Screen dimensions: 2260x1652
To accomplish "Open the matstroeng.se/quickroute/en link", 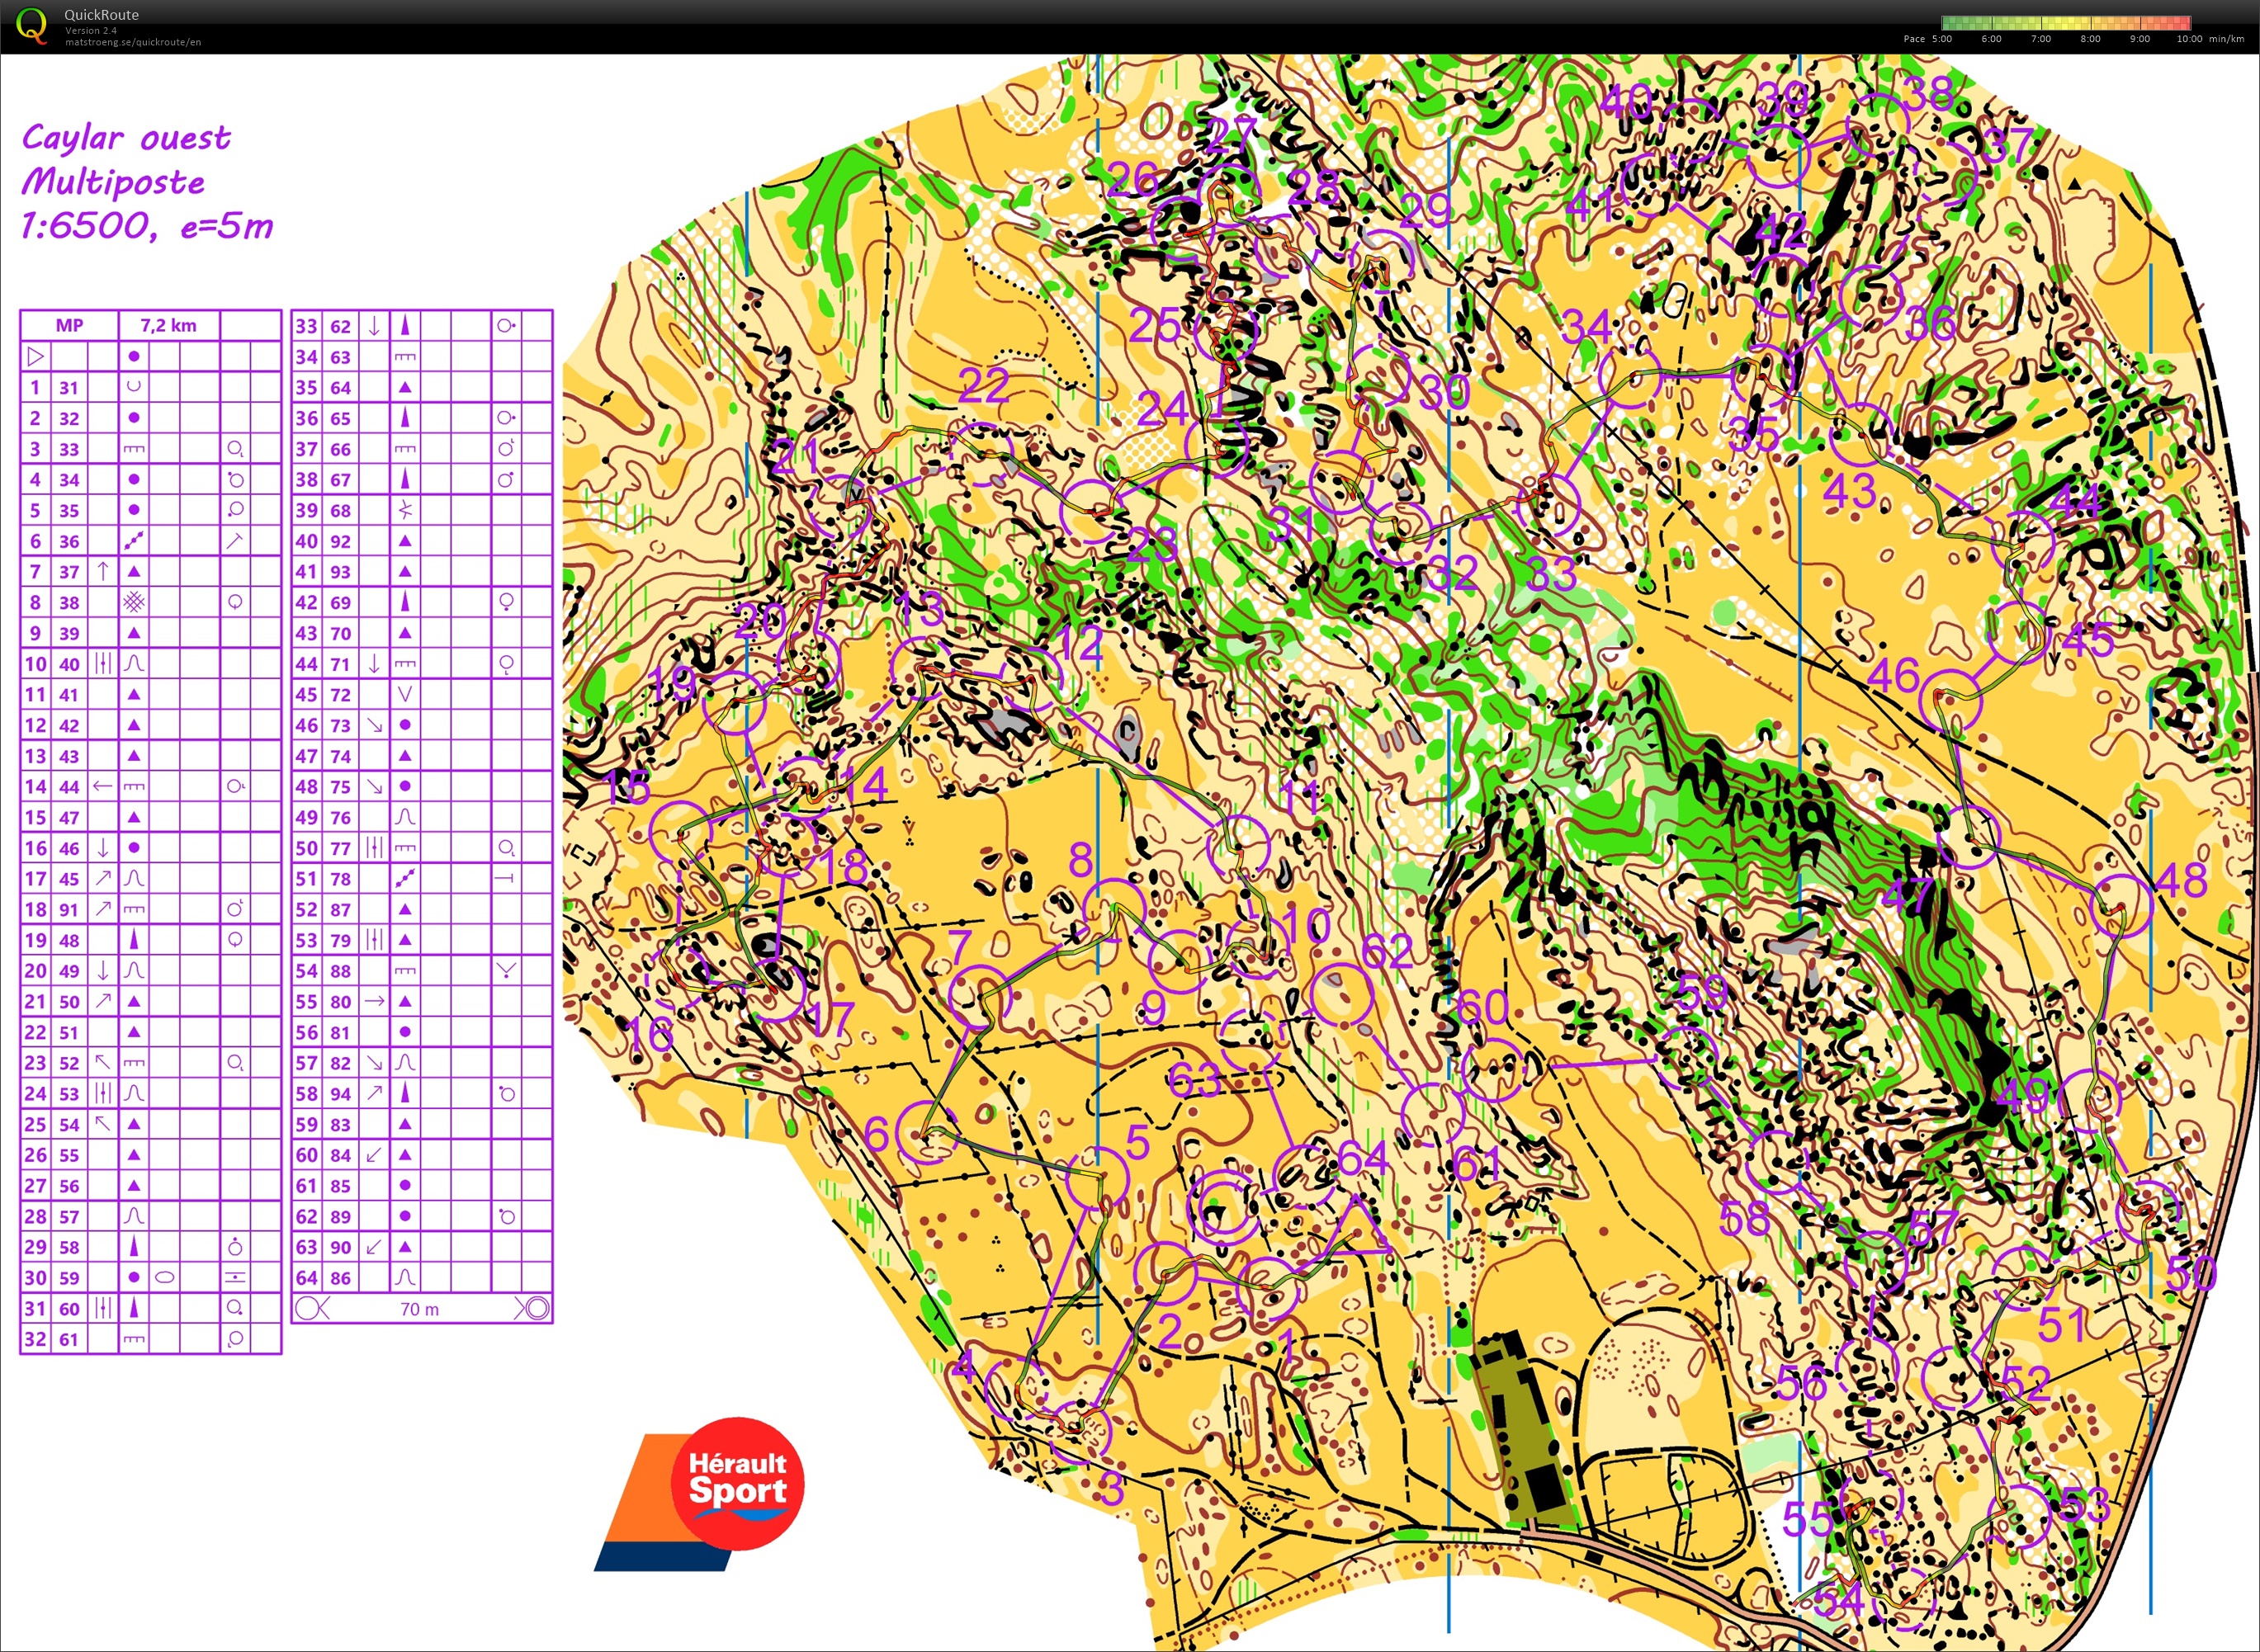I will 133,42.
